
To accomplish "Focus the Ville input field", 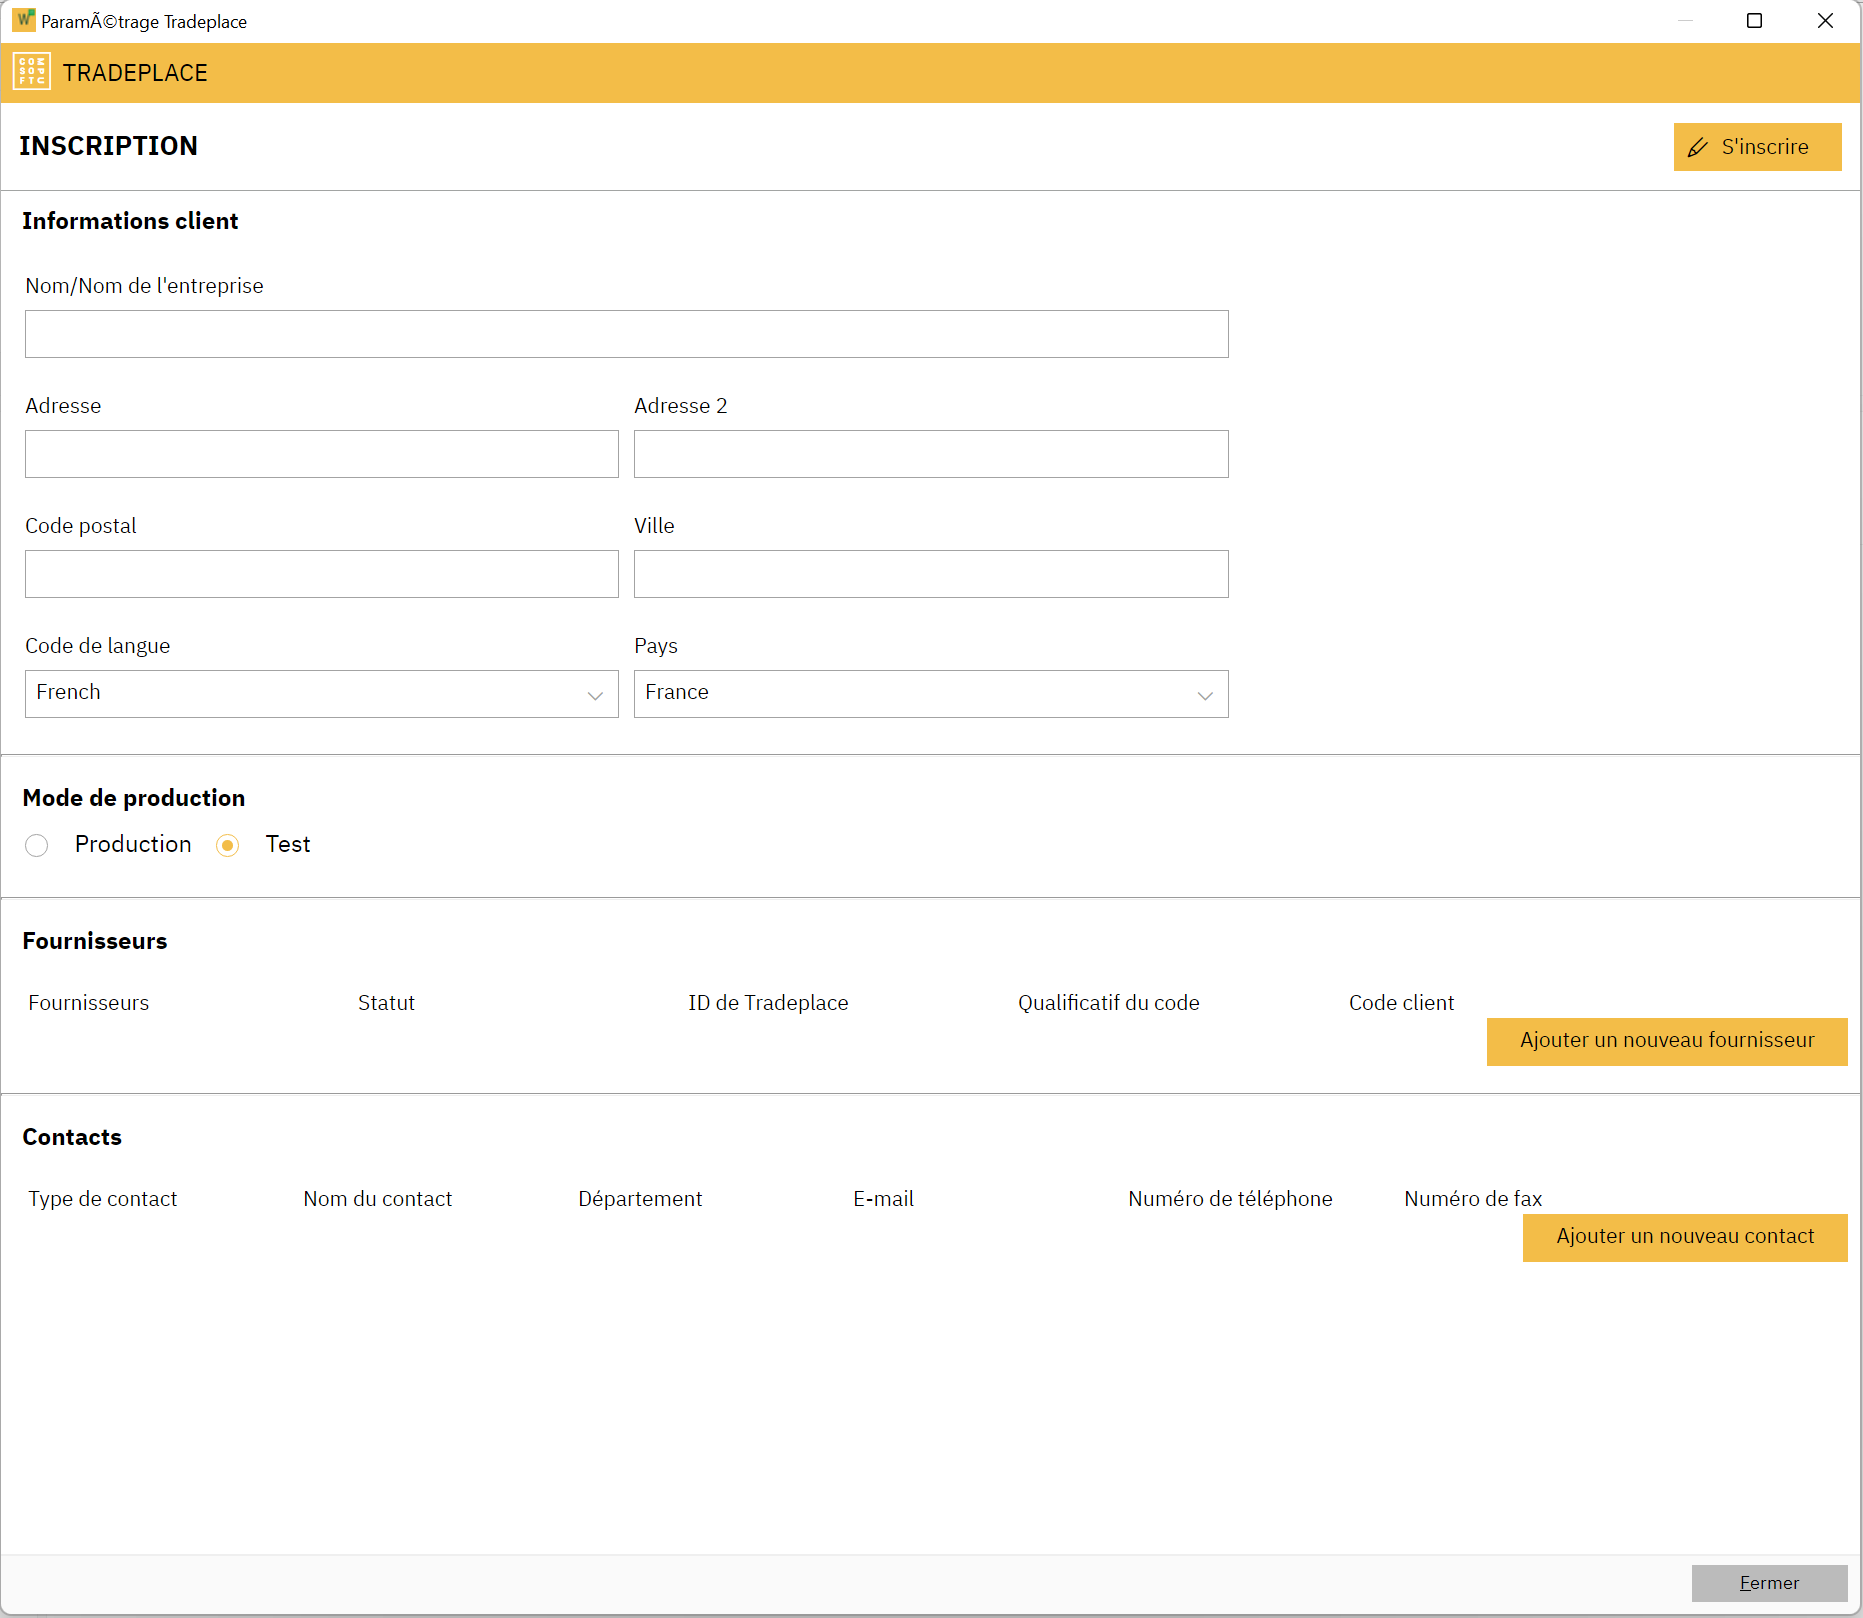I will pyautogui.click(x=931, y=574).
